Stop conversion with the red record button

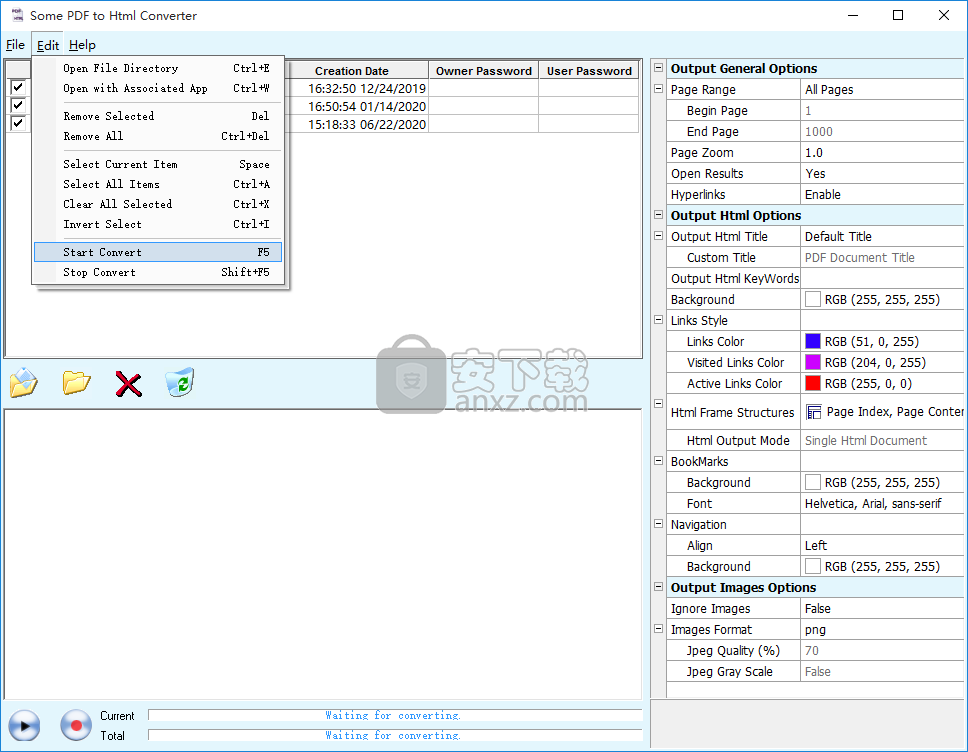(76, 725)
